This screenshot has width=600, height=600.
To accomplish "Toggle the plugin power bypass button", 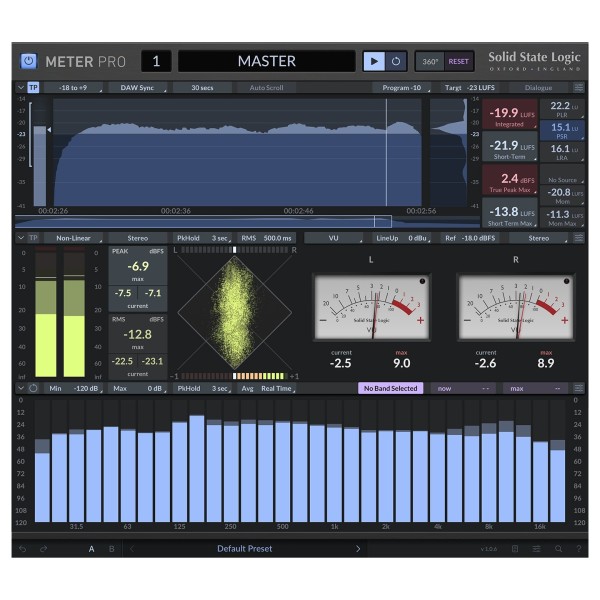I will (28, 61).
